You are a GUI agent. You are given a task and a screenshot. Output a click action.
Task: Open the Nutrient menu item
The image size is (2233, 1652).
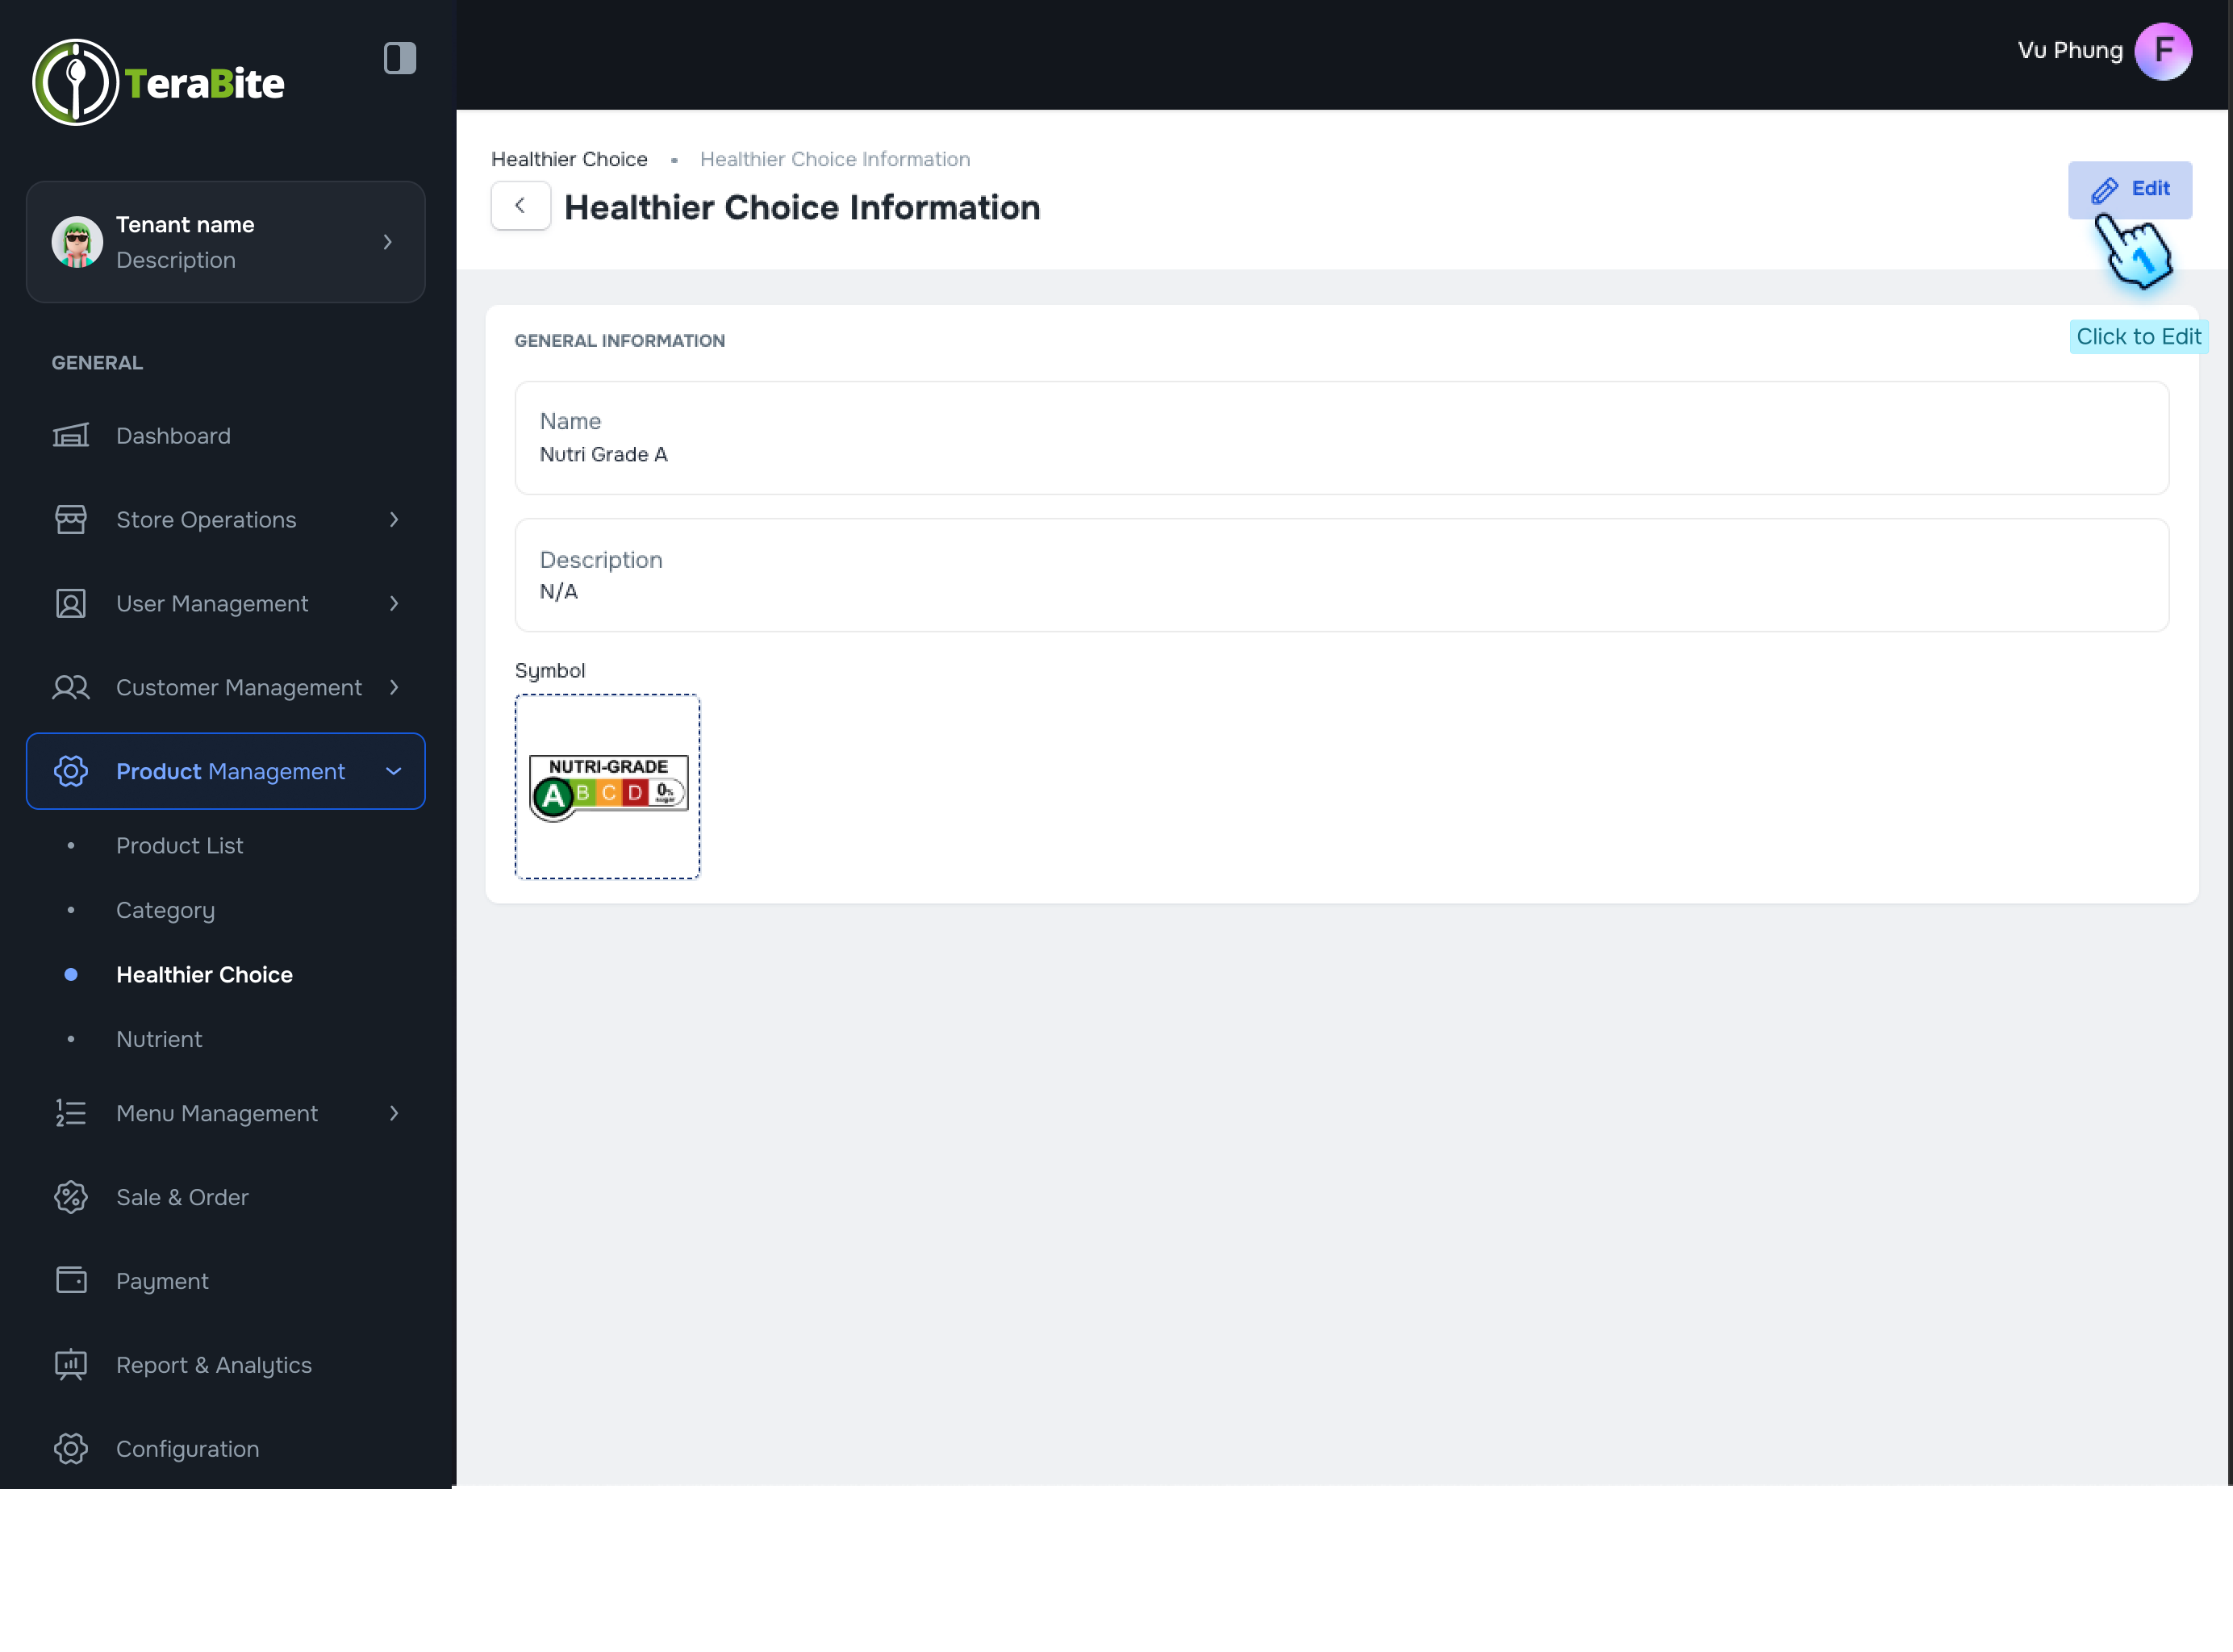[x=159, y=1039]
